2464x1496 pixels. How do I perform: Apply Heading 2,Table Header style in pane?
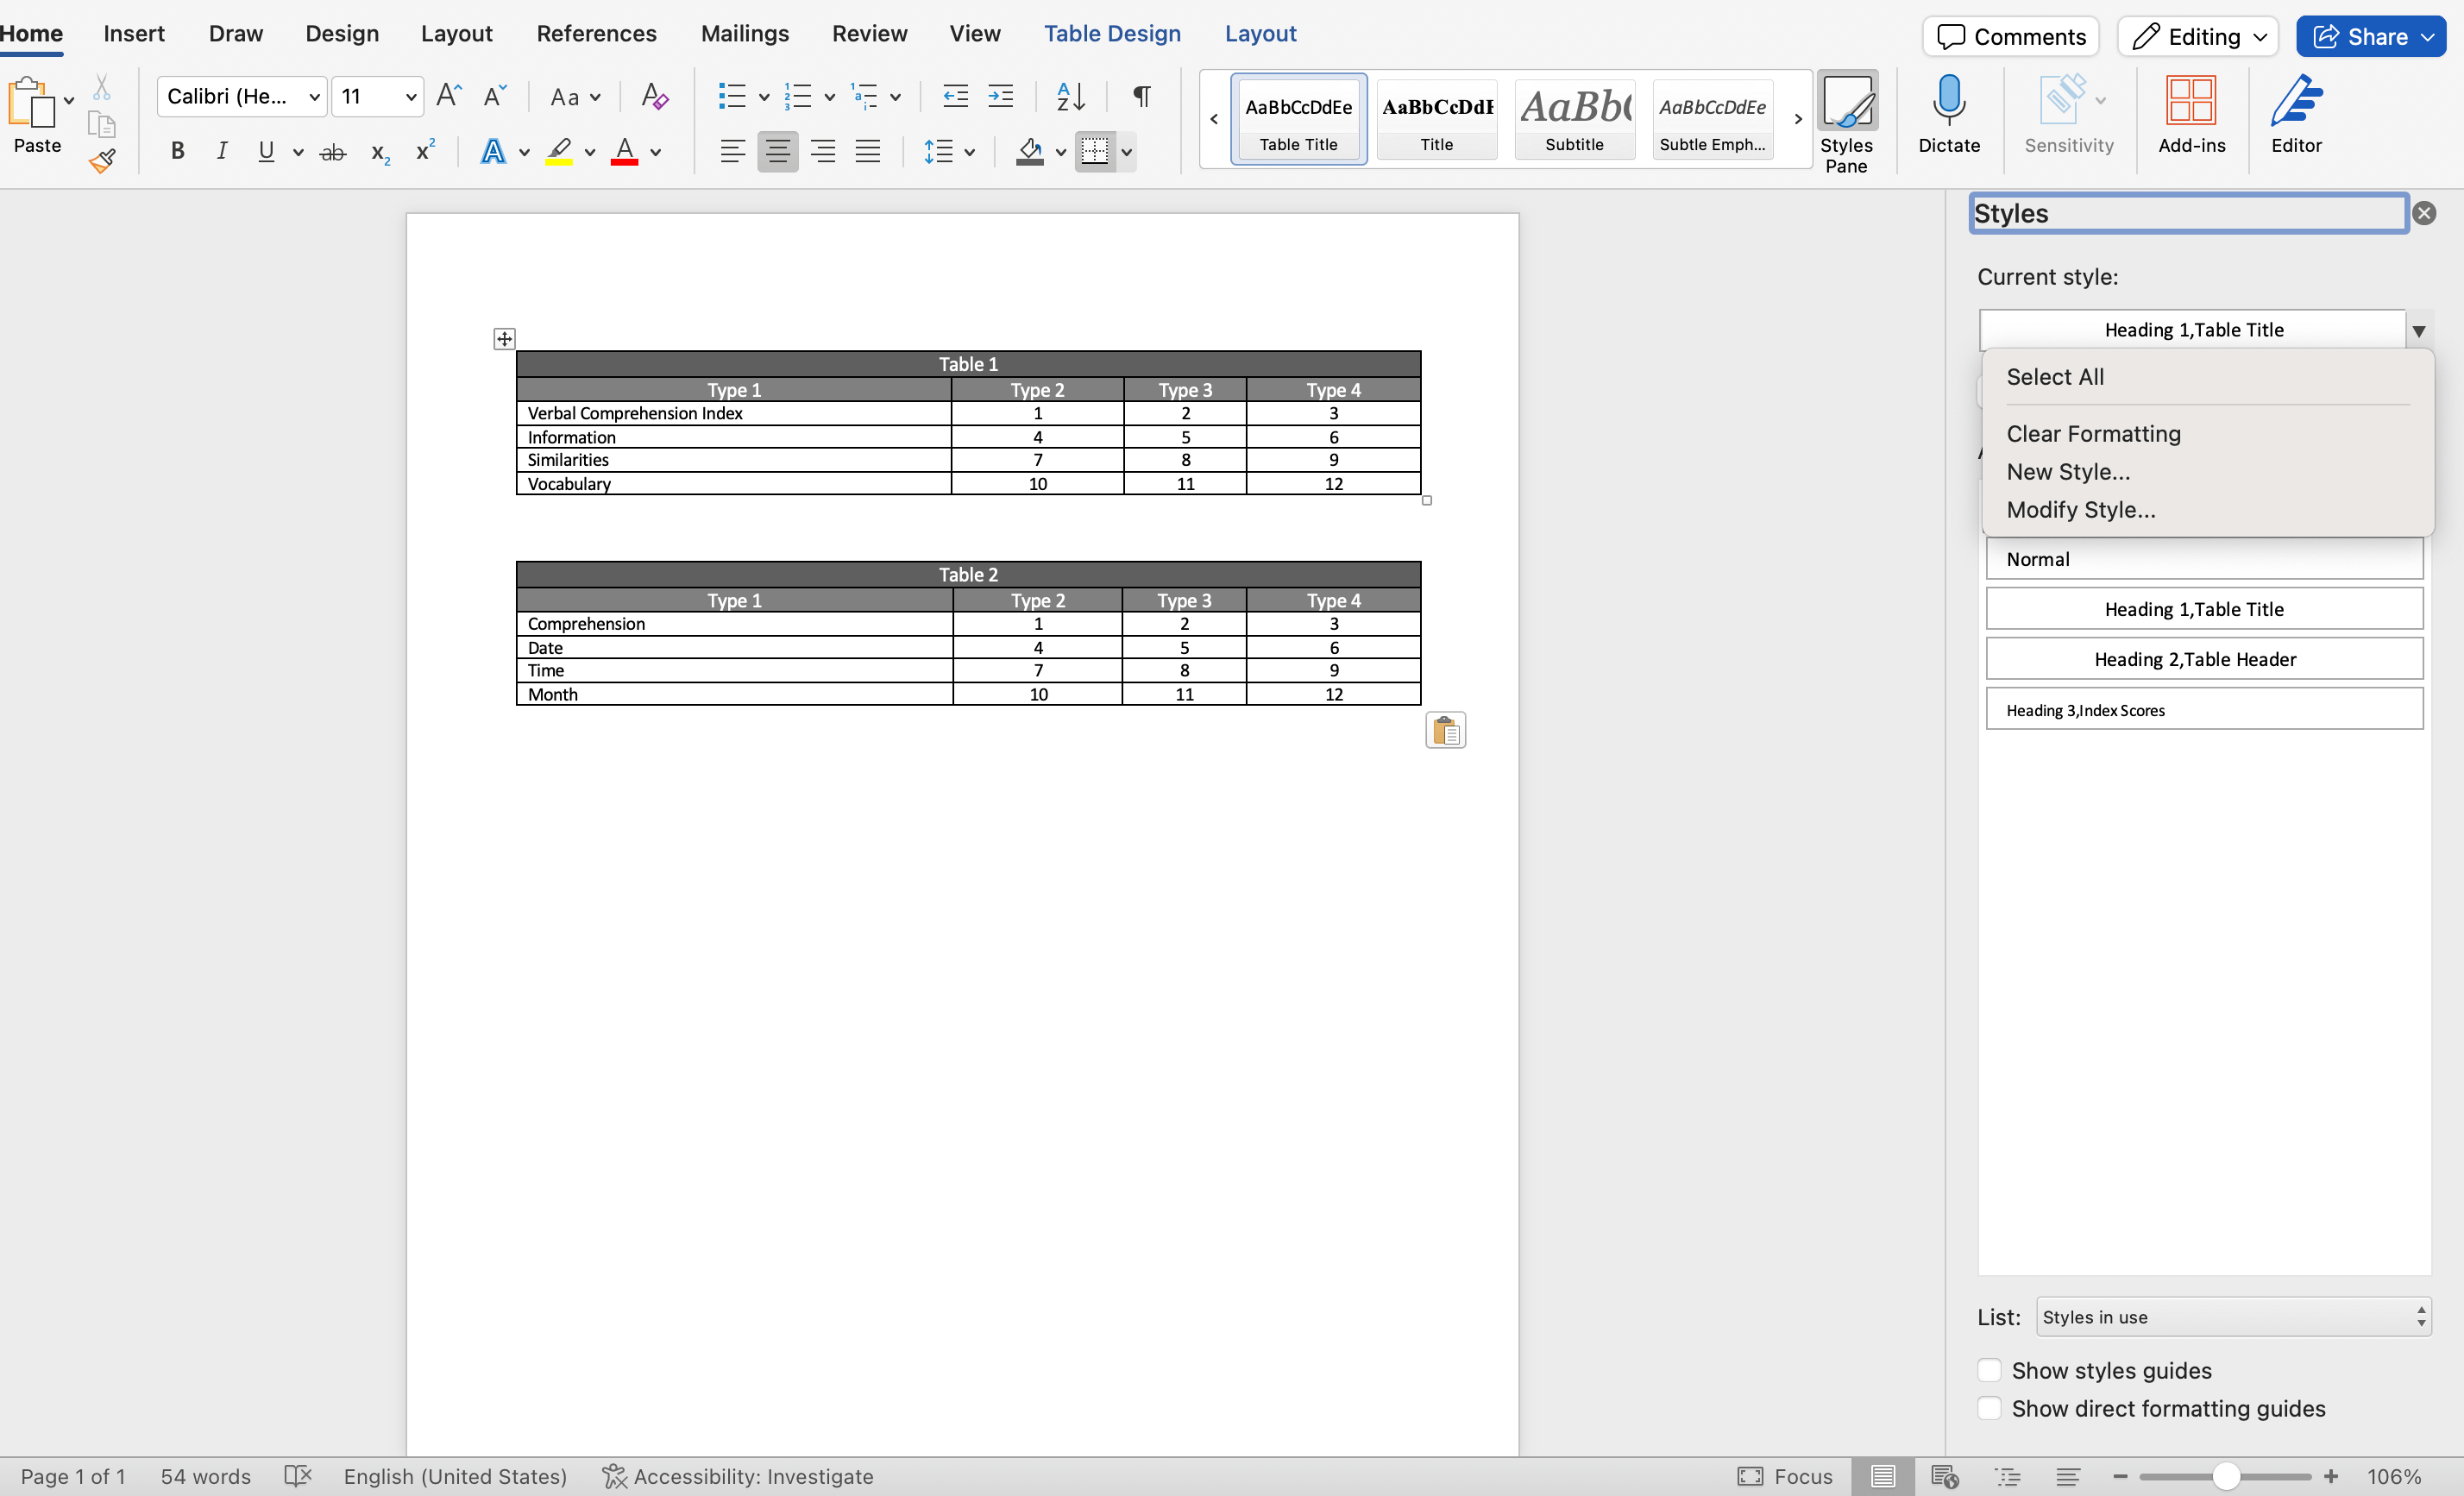tap(2204, 659)
